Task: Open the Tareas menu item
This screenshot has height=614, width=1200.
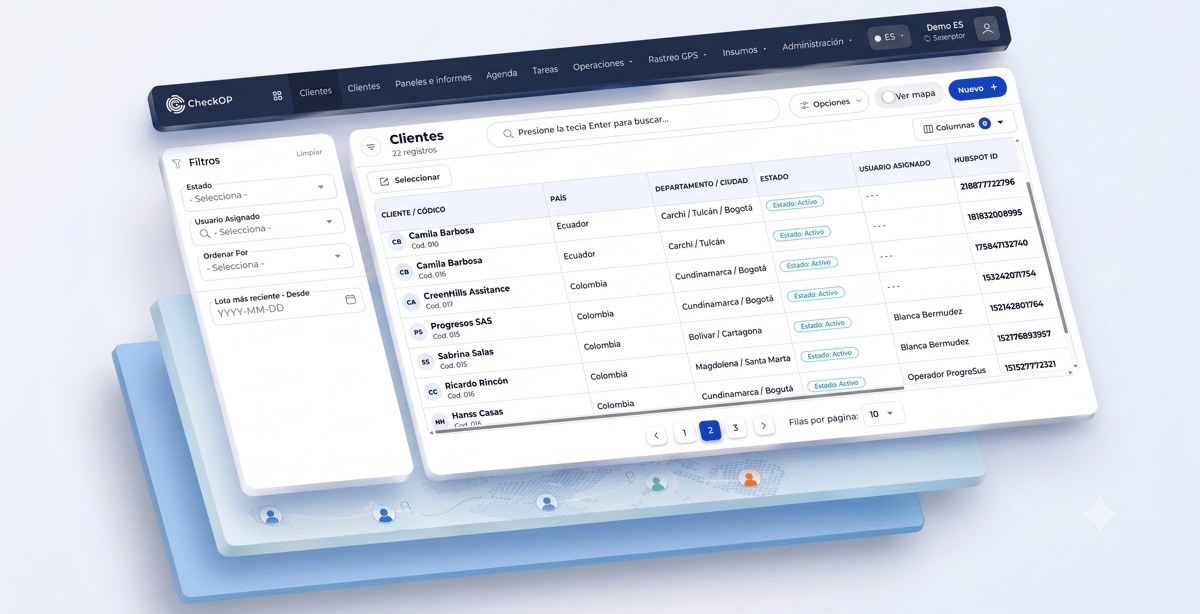Action: tap(545, 70)
